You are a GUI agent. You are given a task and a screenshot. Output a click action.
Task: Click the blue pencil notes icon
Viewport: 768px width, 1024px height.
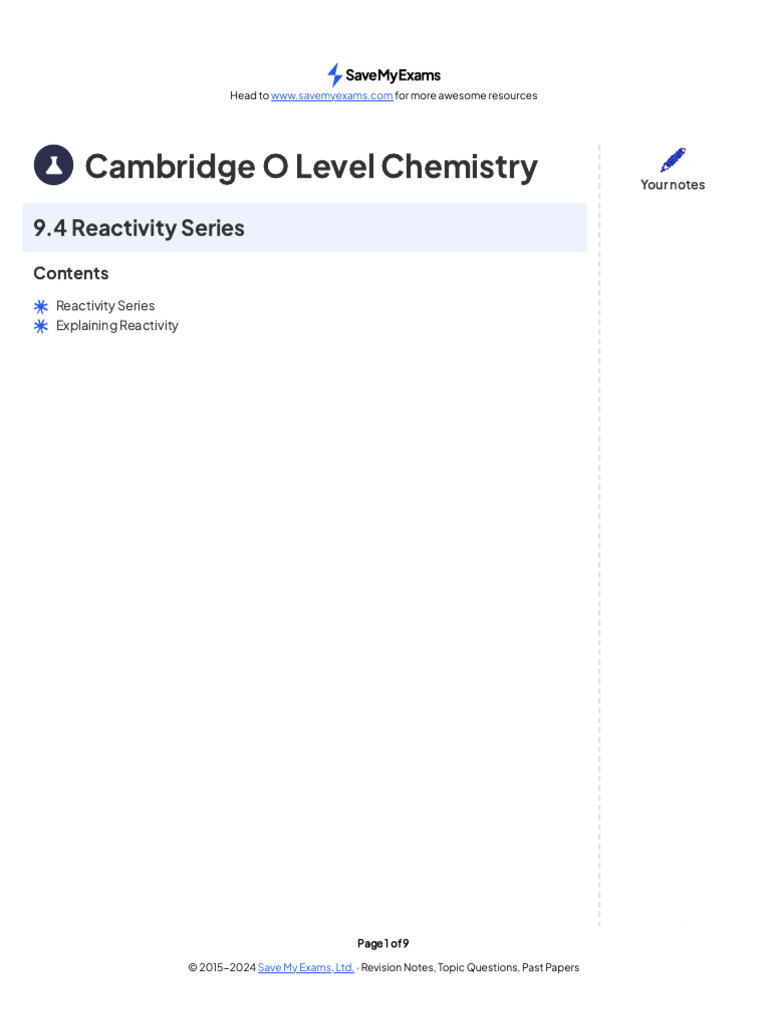click(673, 160)
